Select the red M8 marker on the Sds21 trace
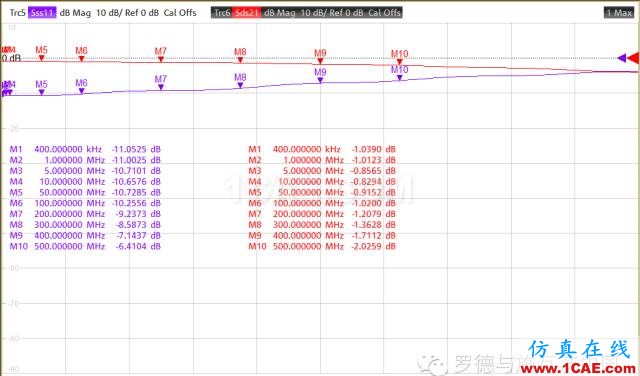 point(240,60)
